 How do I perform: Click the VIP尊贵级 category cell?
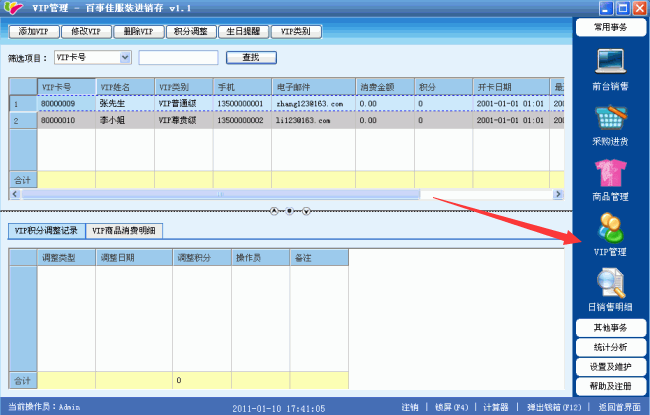click(184, 121)
